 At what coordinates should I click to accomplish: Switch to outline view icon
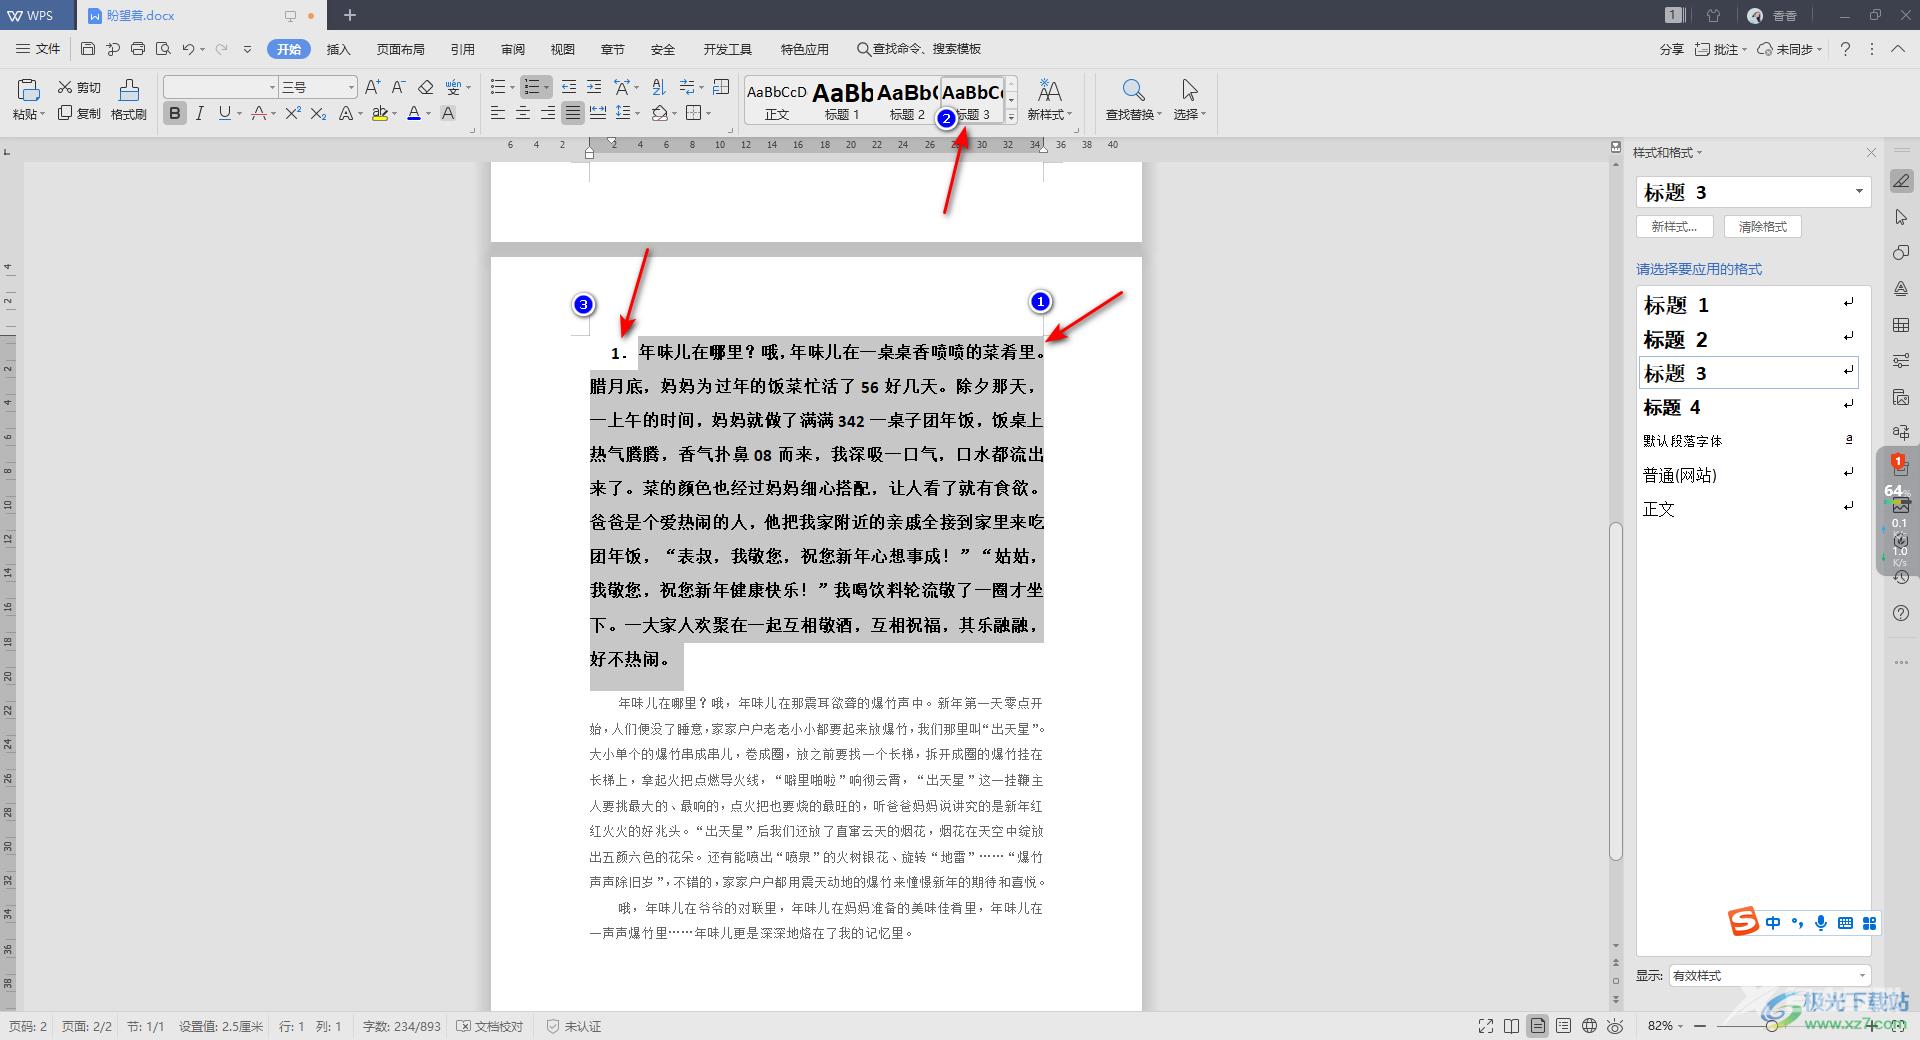coord(1564,1026)
